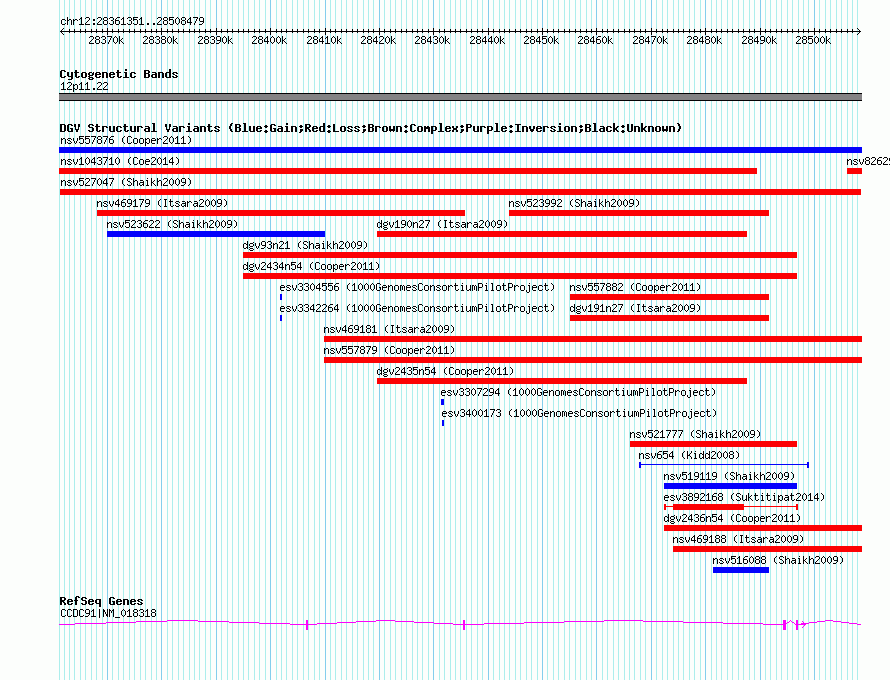
Task: Click the CCDC91|NM_018318 gene label
Action: point(108,613)
